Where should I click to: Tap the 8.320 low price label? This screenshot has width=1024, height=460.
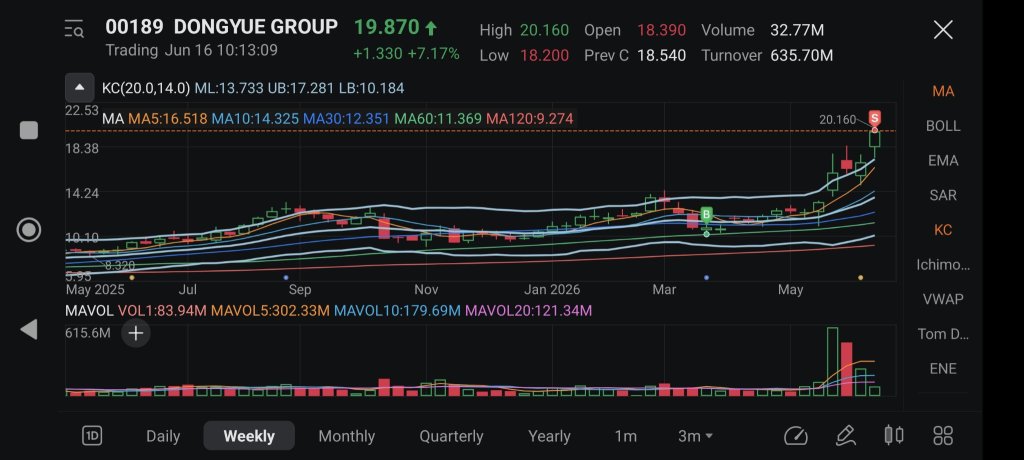120,266
